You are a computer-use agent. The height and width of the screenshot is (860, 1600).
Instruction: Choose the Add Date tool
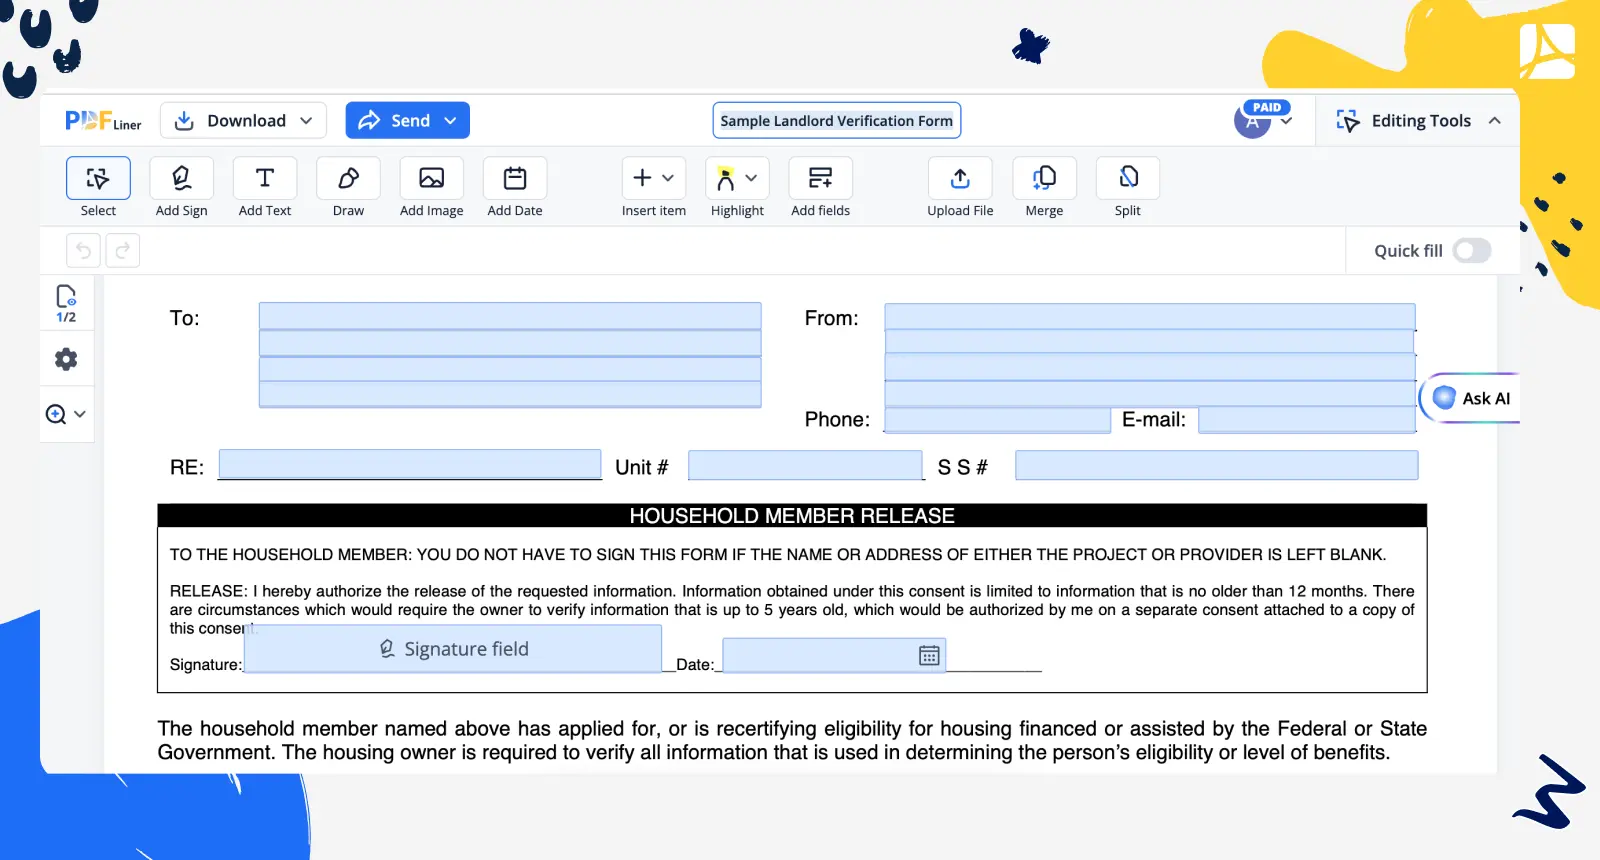[x=515, y=178]
